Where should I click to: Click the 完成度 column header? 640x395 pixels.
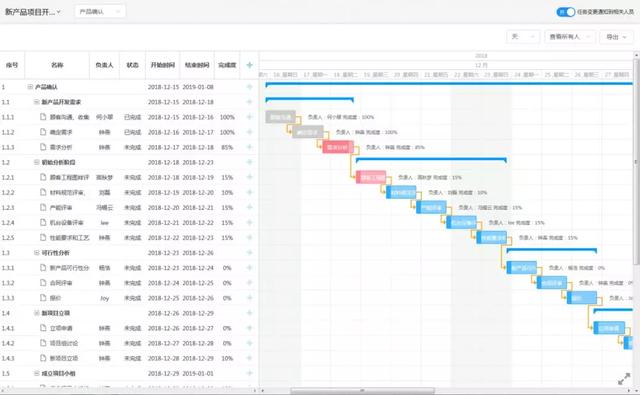(227, 65)
